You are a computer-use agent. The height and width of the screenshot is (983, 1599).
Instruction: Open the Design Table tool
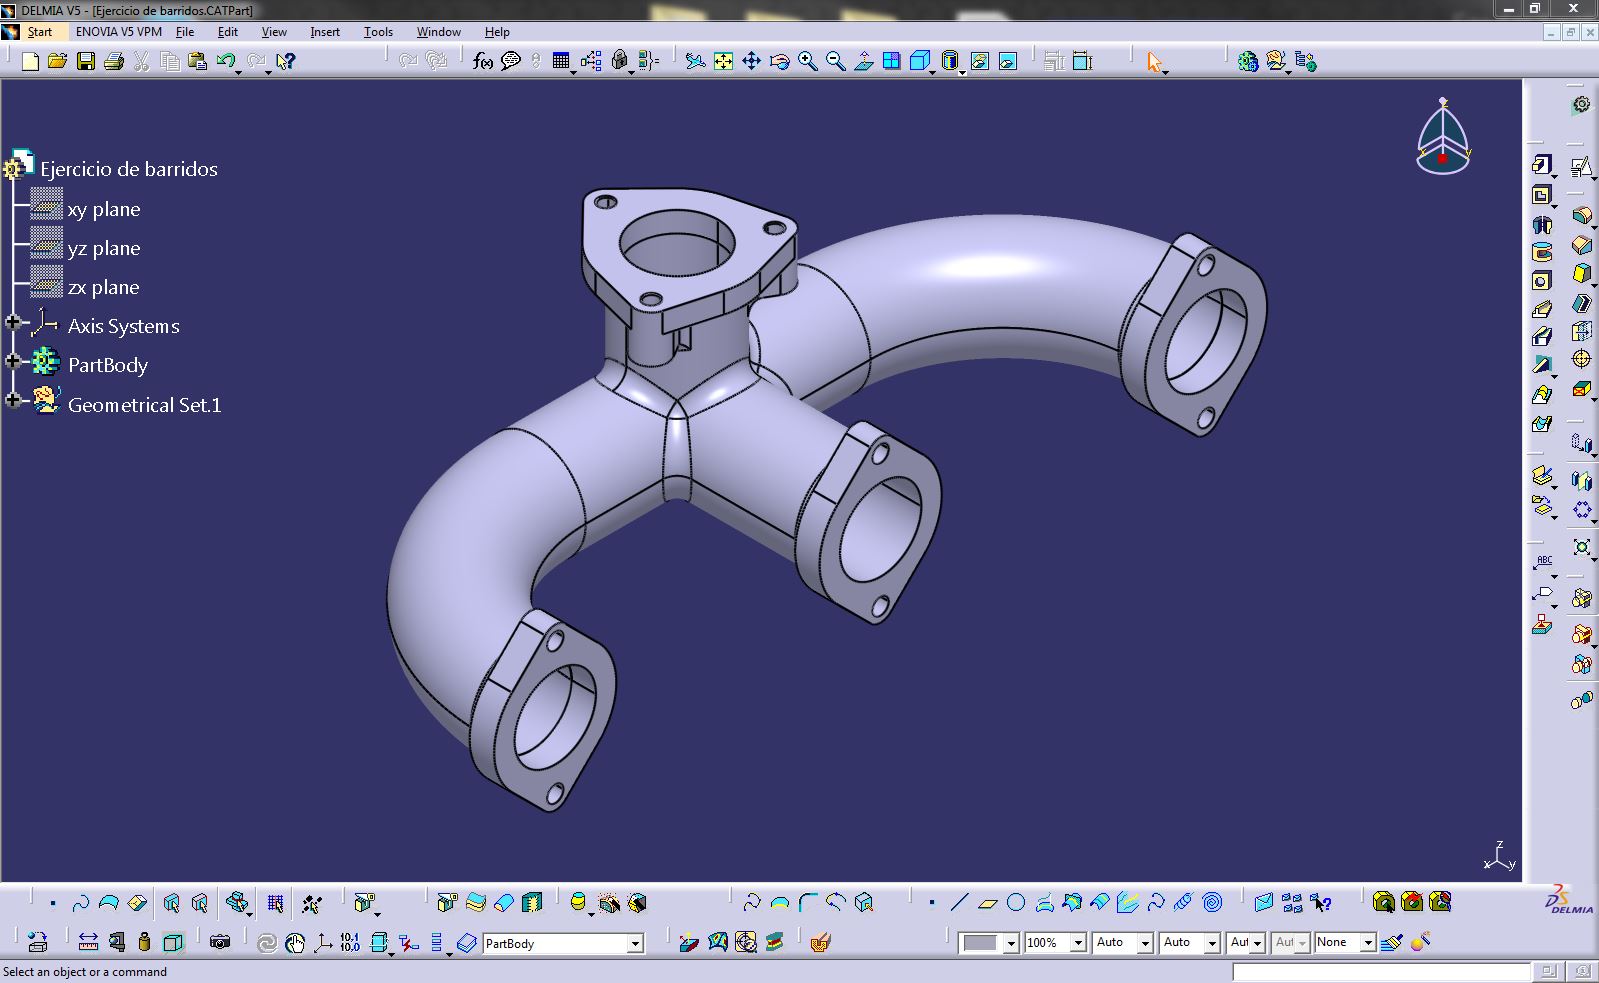pos(560,61)
